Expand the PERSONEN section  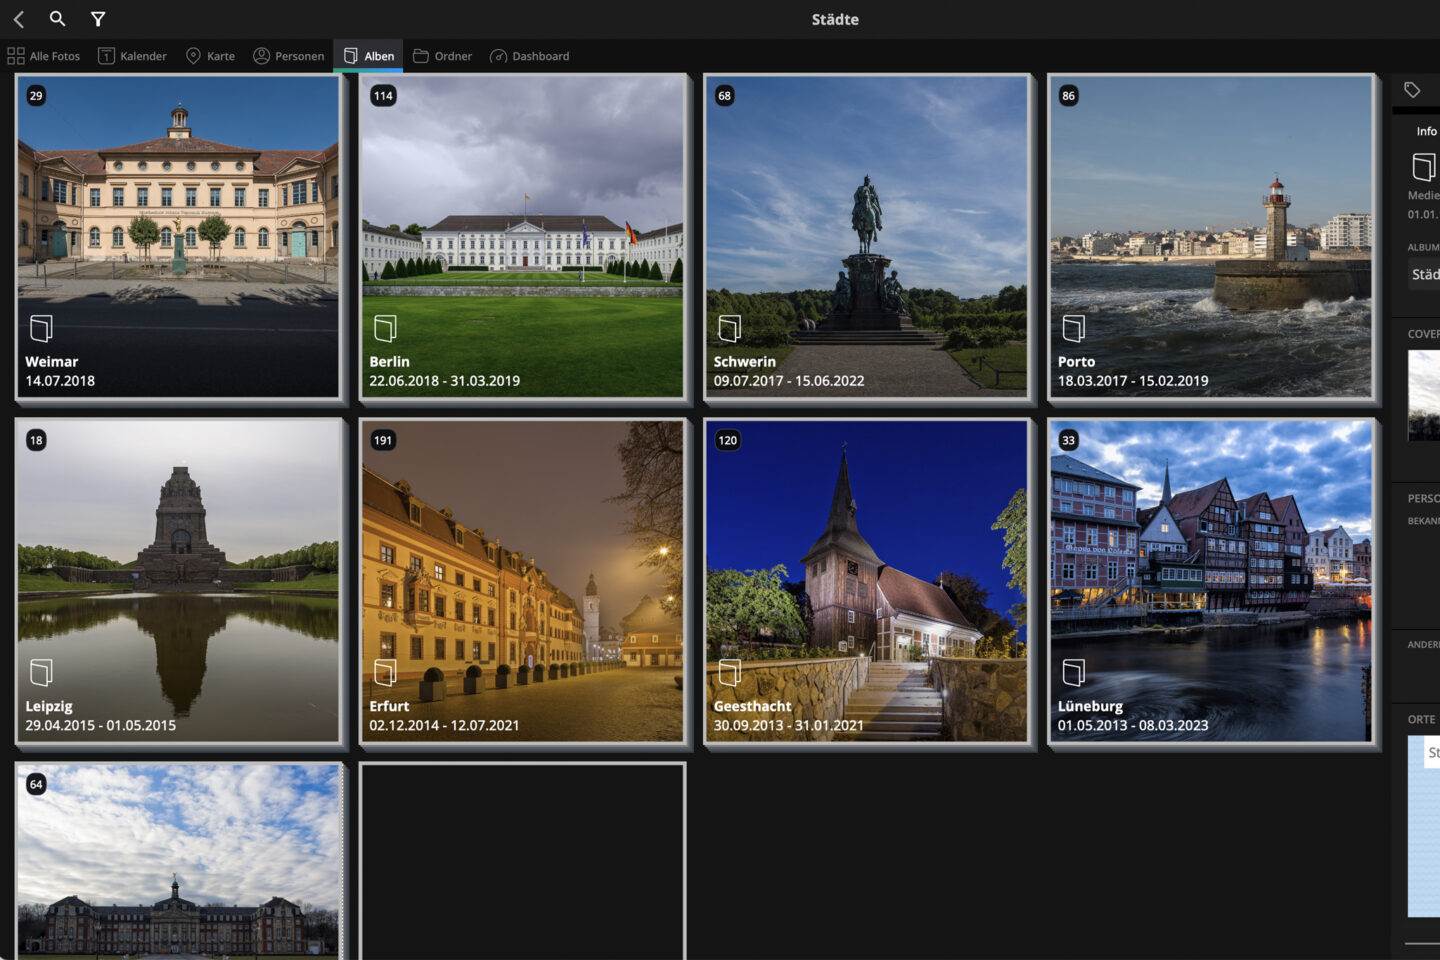coord(1424,497)
